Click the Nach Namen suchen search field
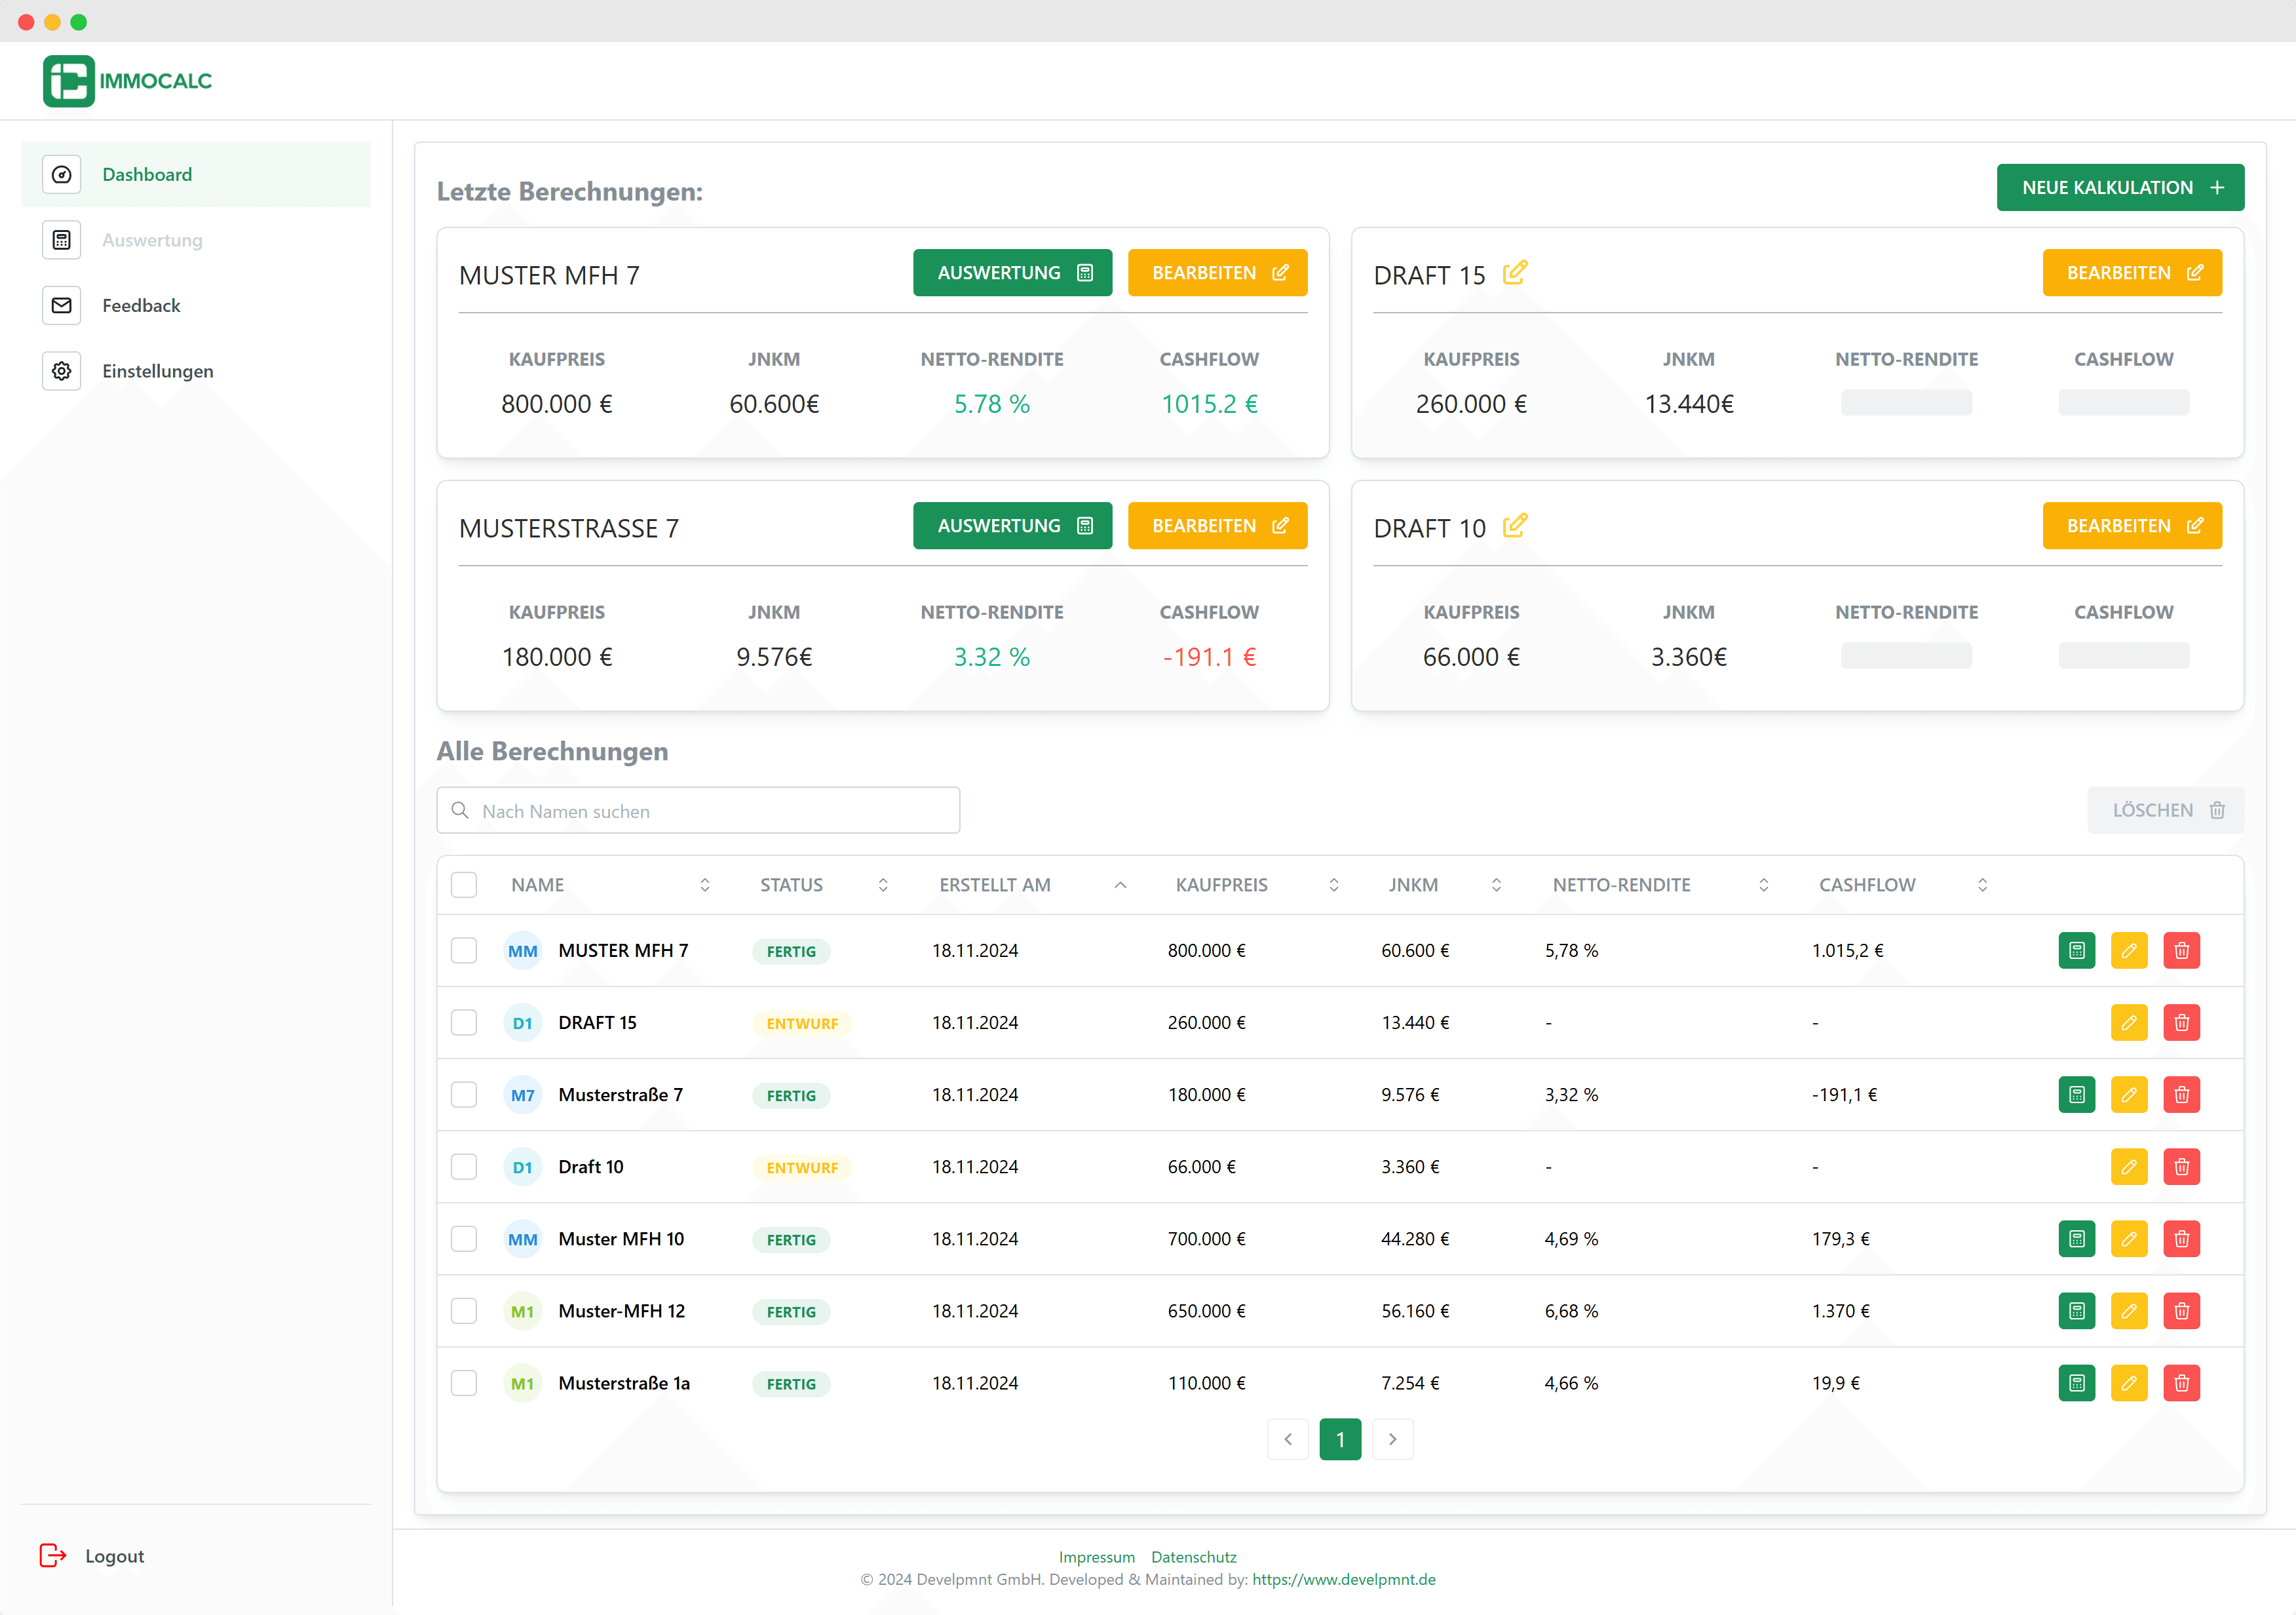2296x1615 pixels. point(698,811)
